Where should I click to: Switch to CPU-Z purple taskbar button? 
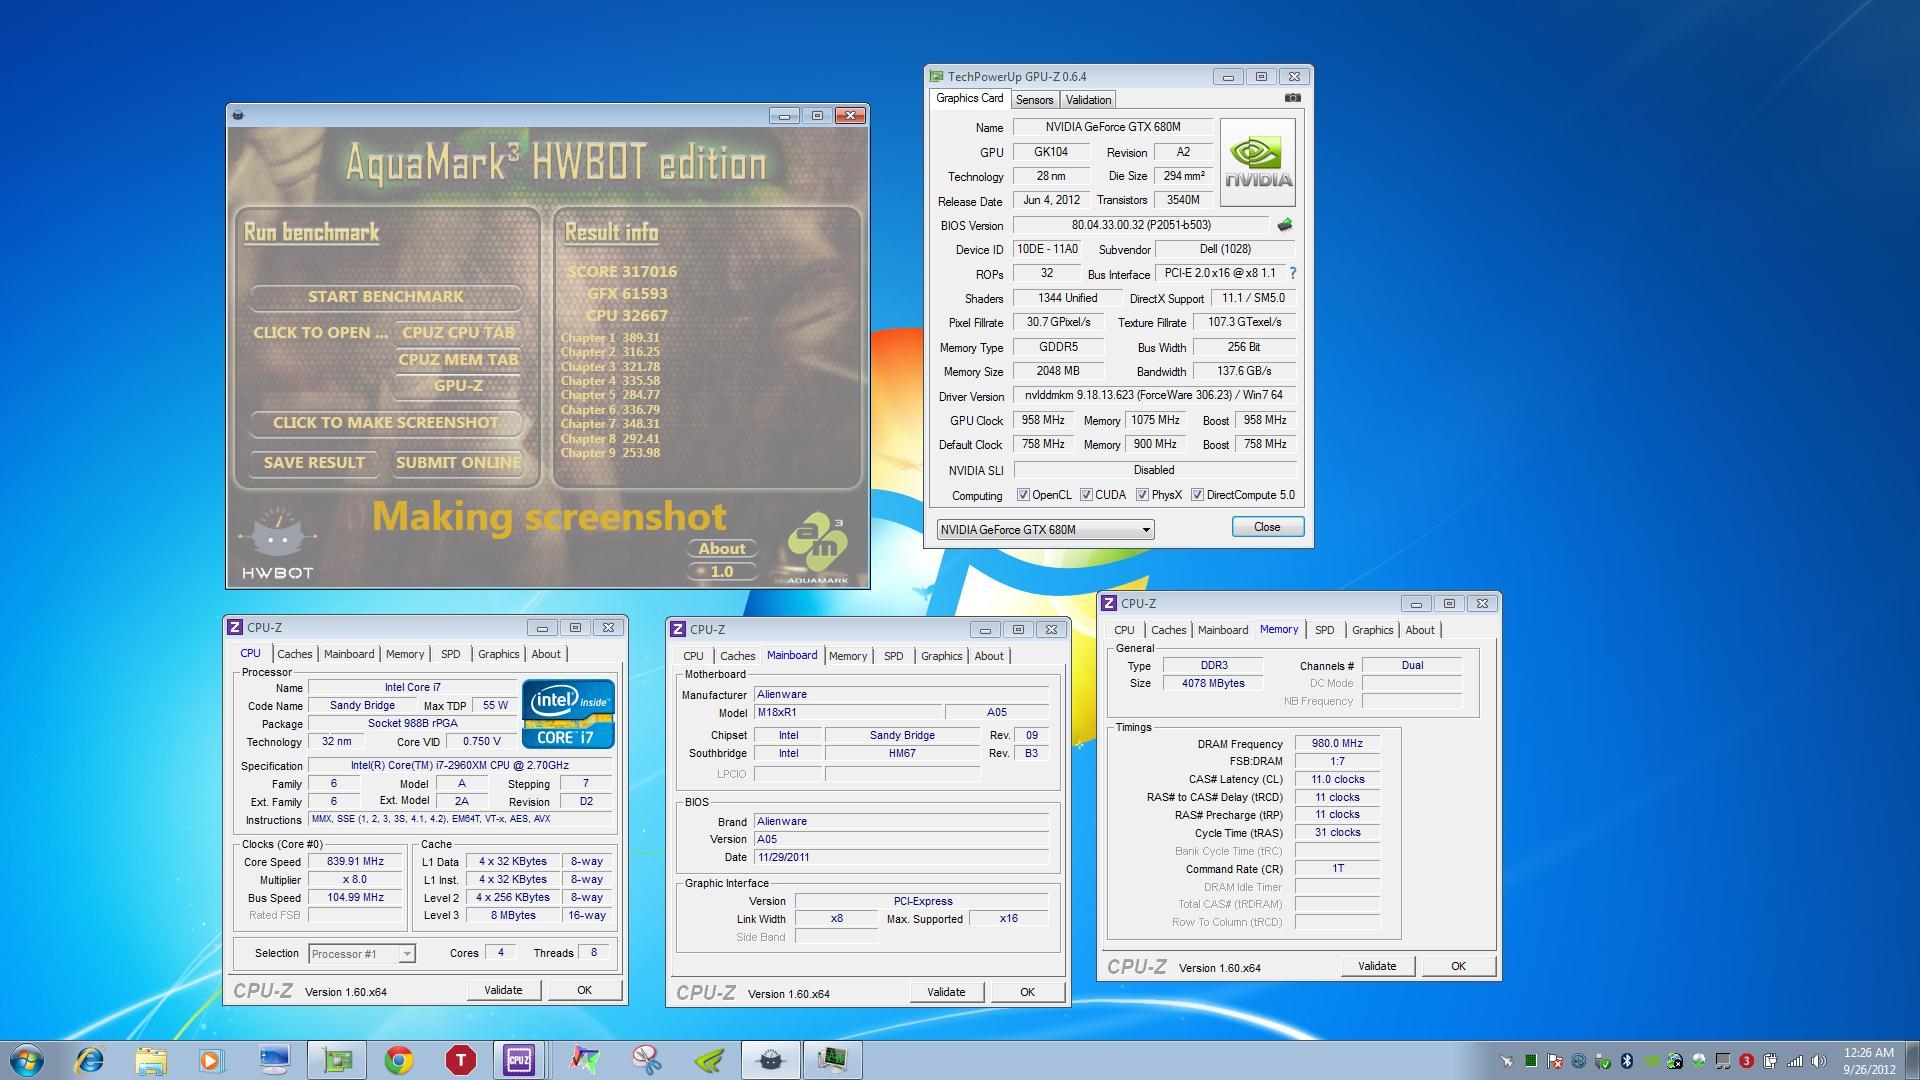tap(519, 1060)
